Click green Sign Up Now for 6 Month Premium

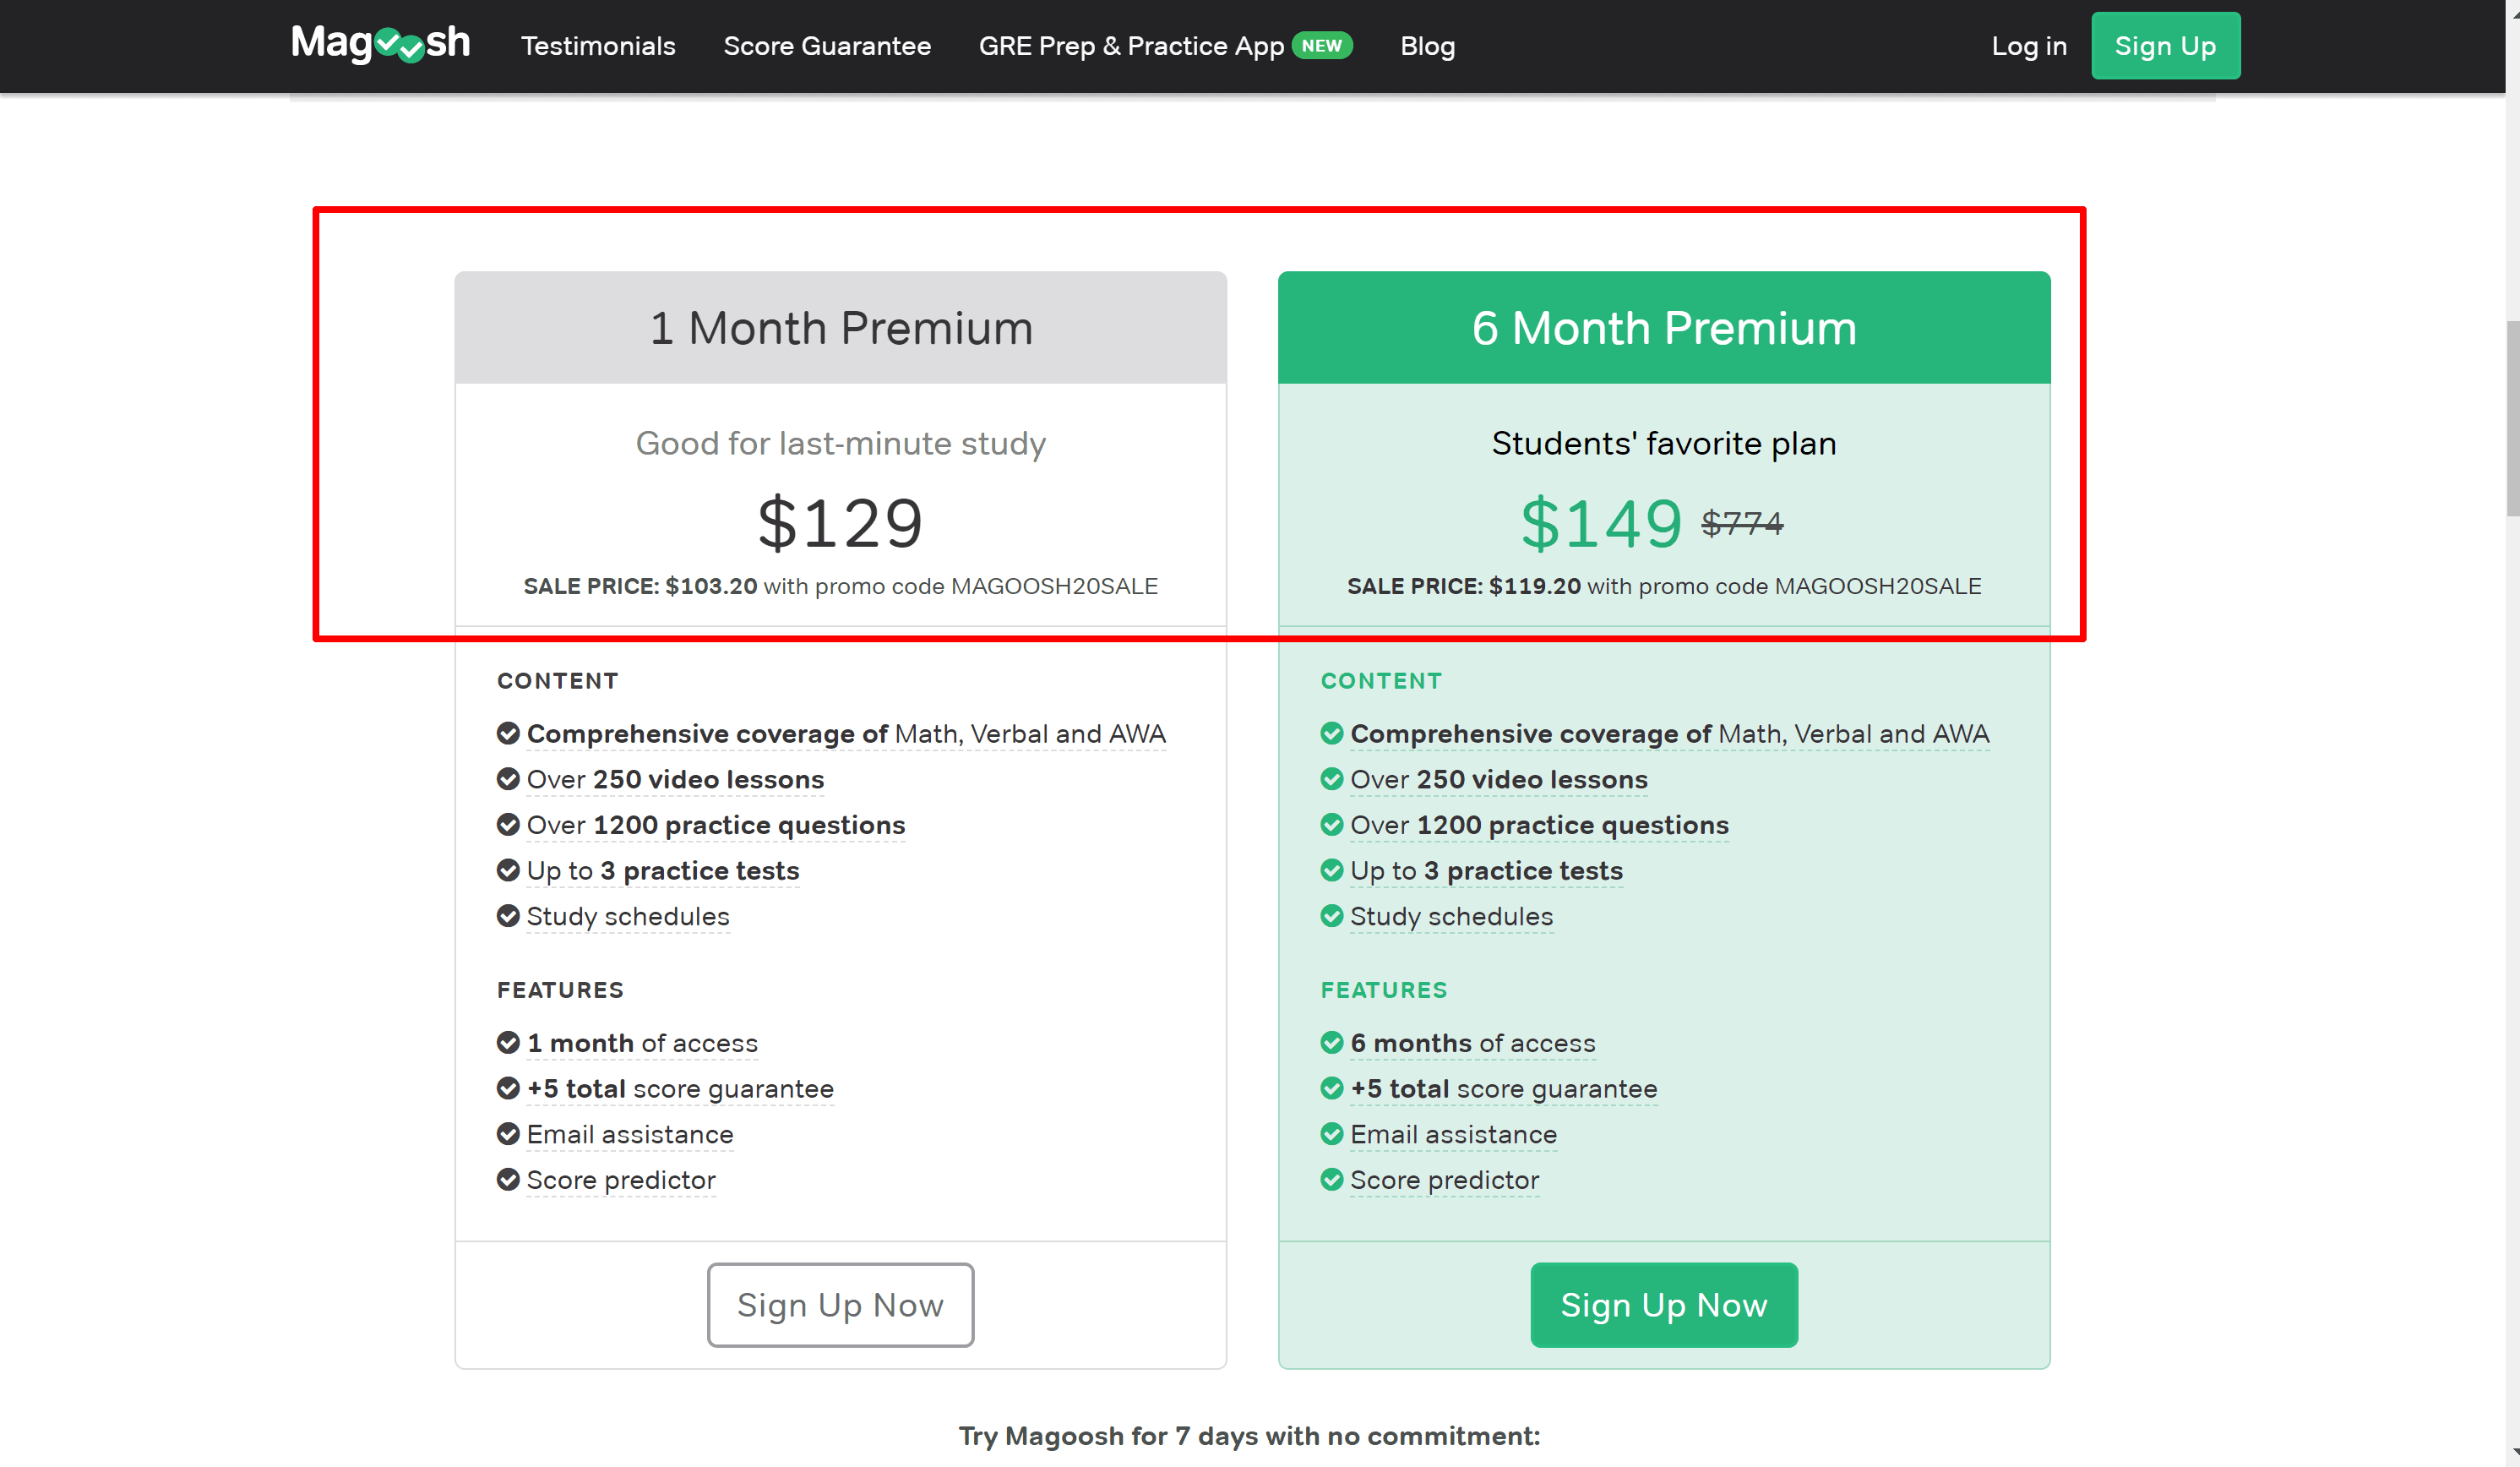1663,1304
